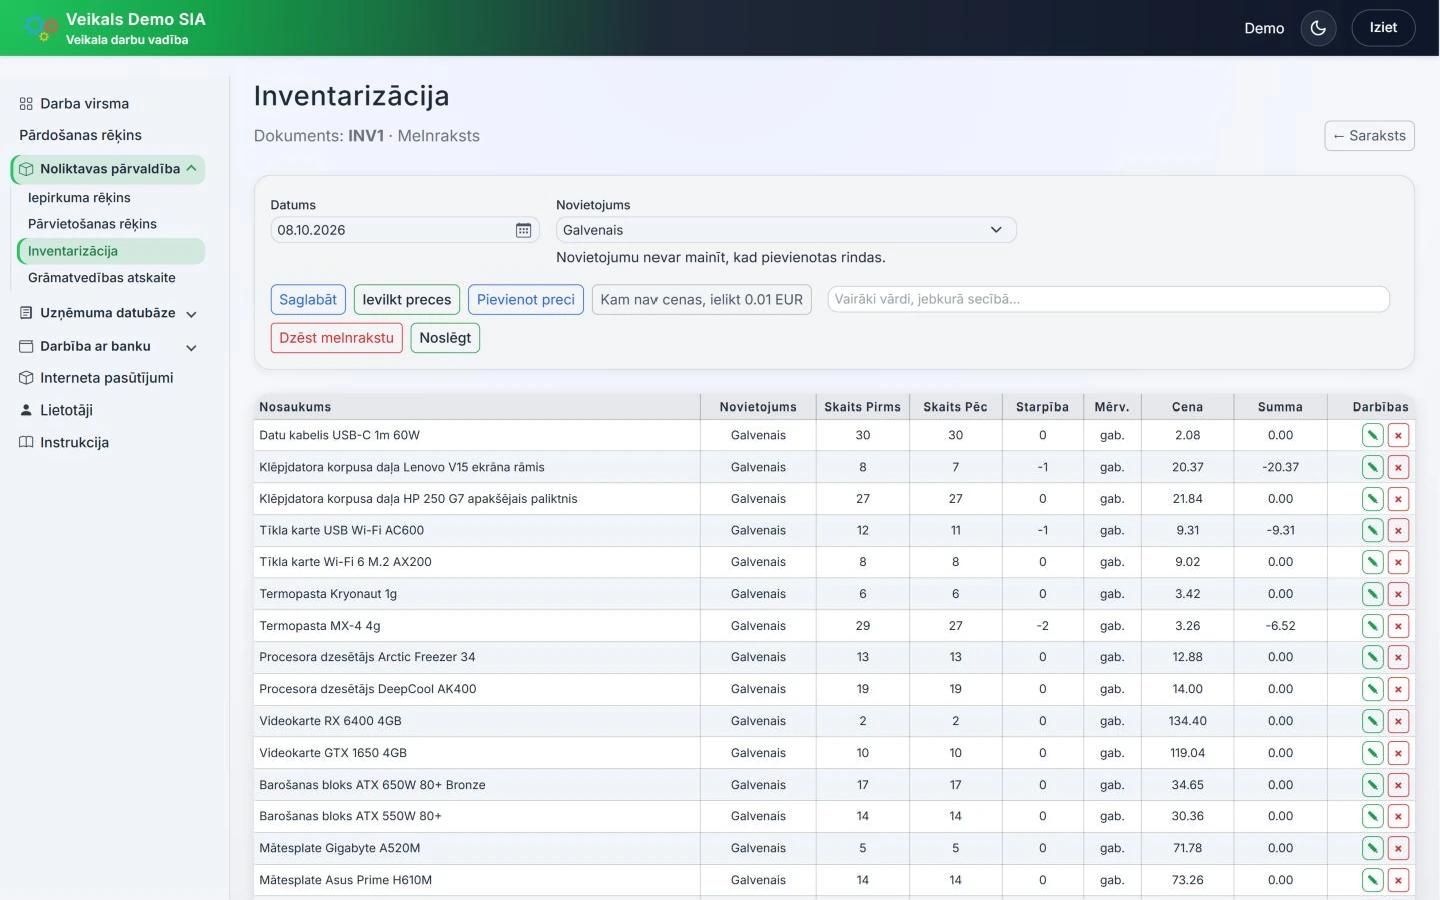Viewport: 1440px width, 900px height.
Task: Open Instrukcija page
Action: tap(64, 442)
